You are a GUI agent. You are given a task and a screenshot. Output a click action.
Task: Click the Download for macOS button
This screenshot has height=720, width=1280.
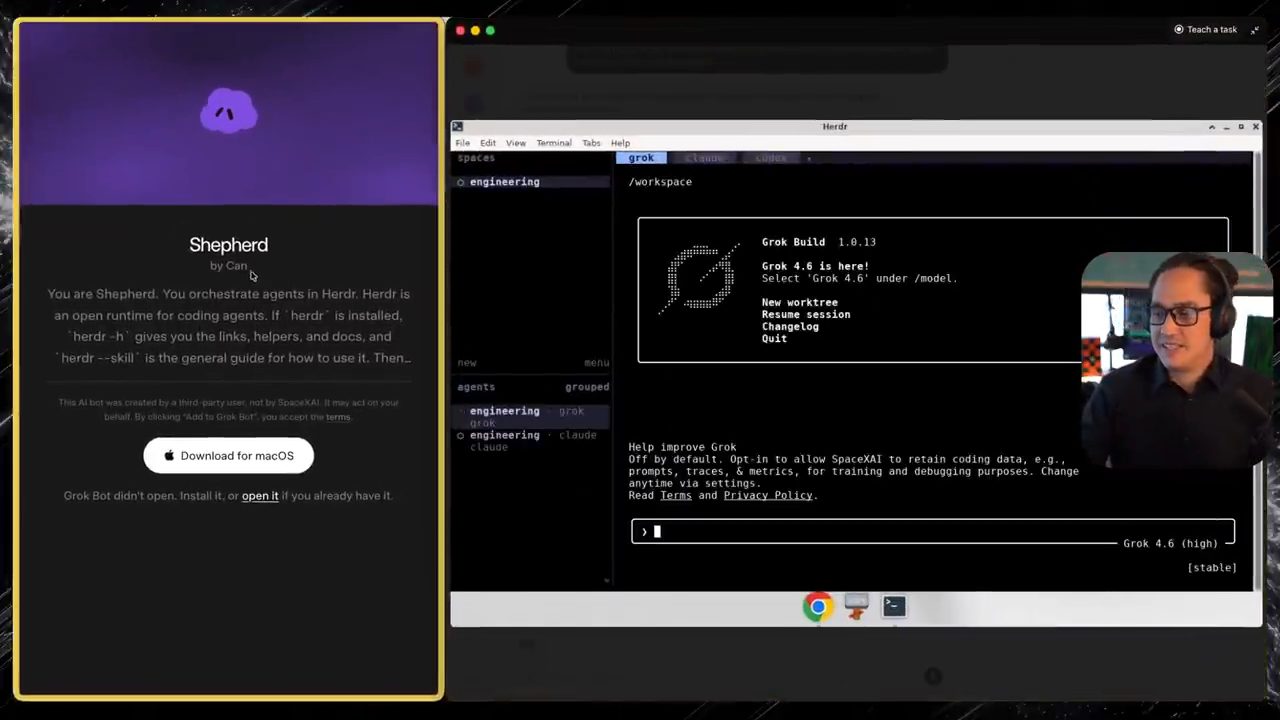pos(228,456)
